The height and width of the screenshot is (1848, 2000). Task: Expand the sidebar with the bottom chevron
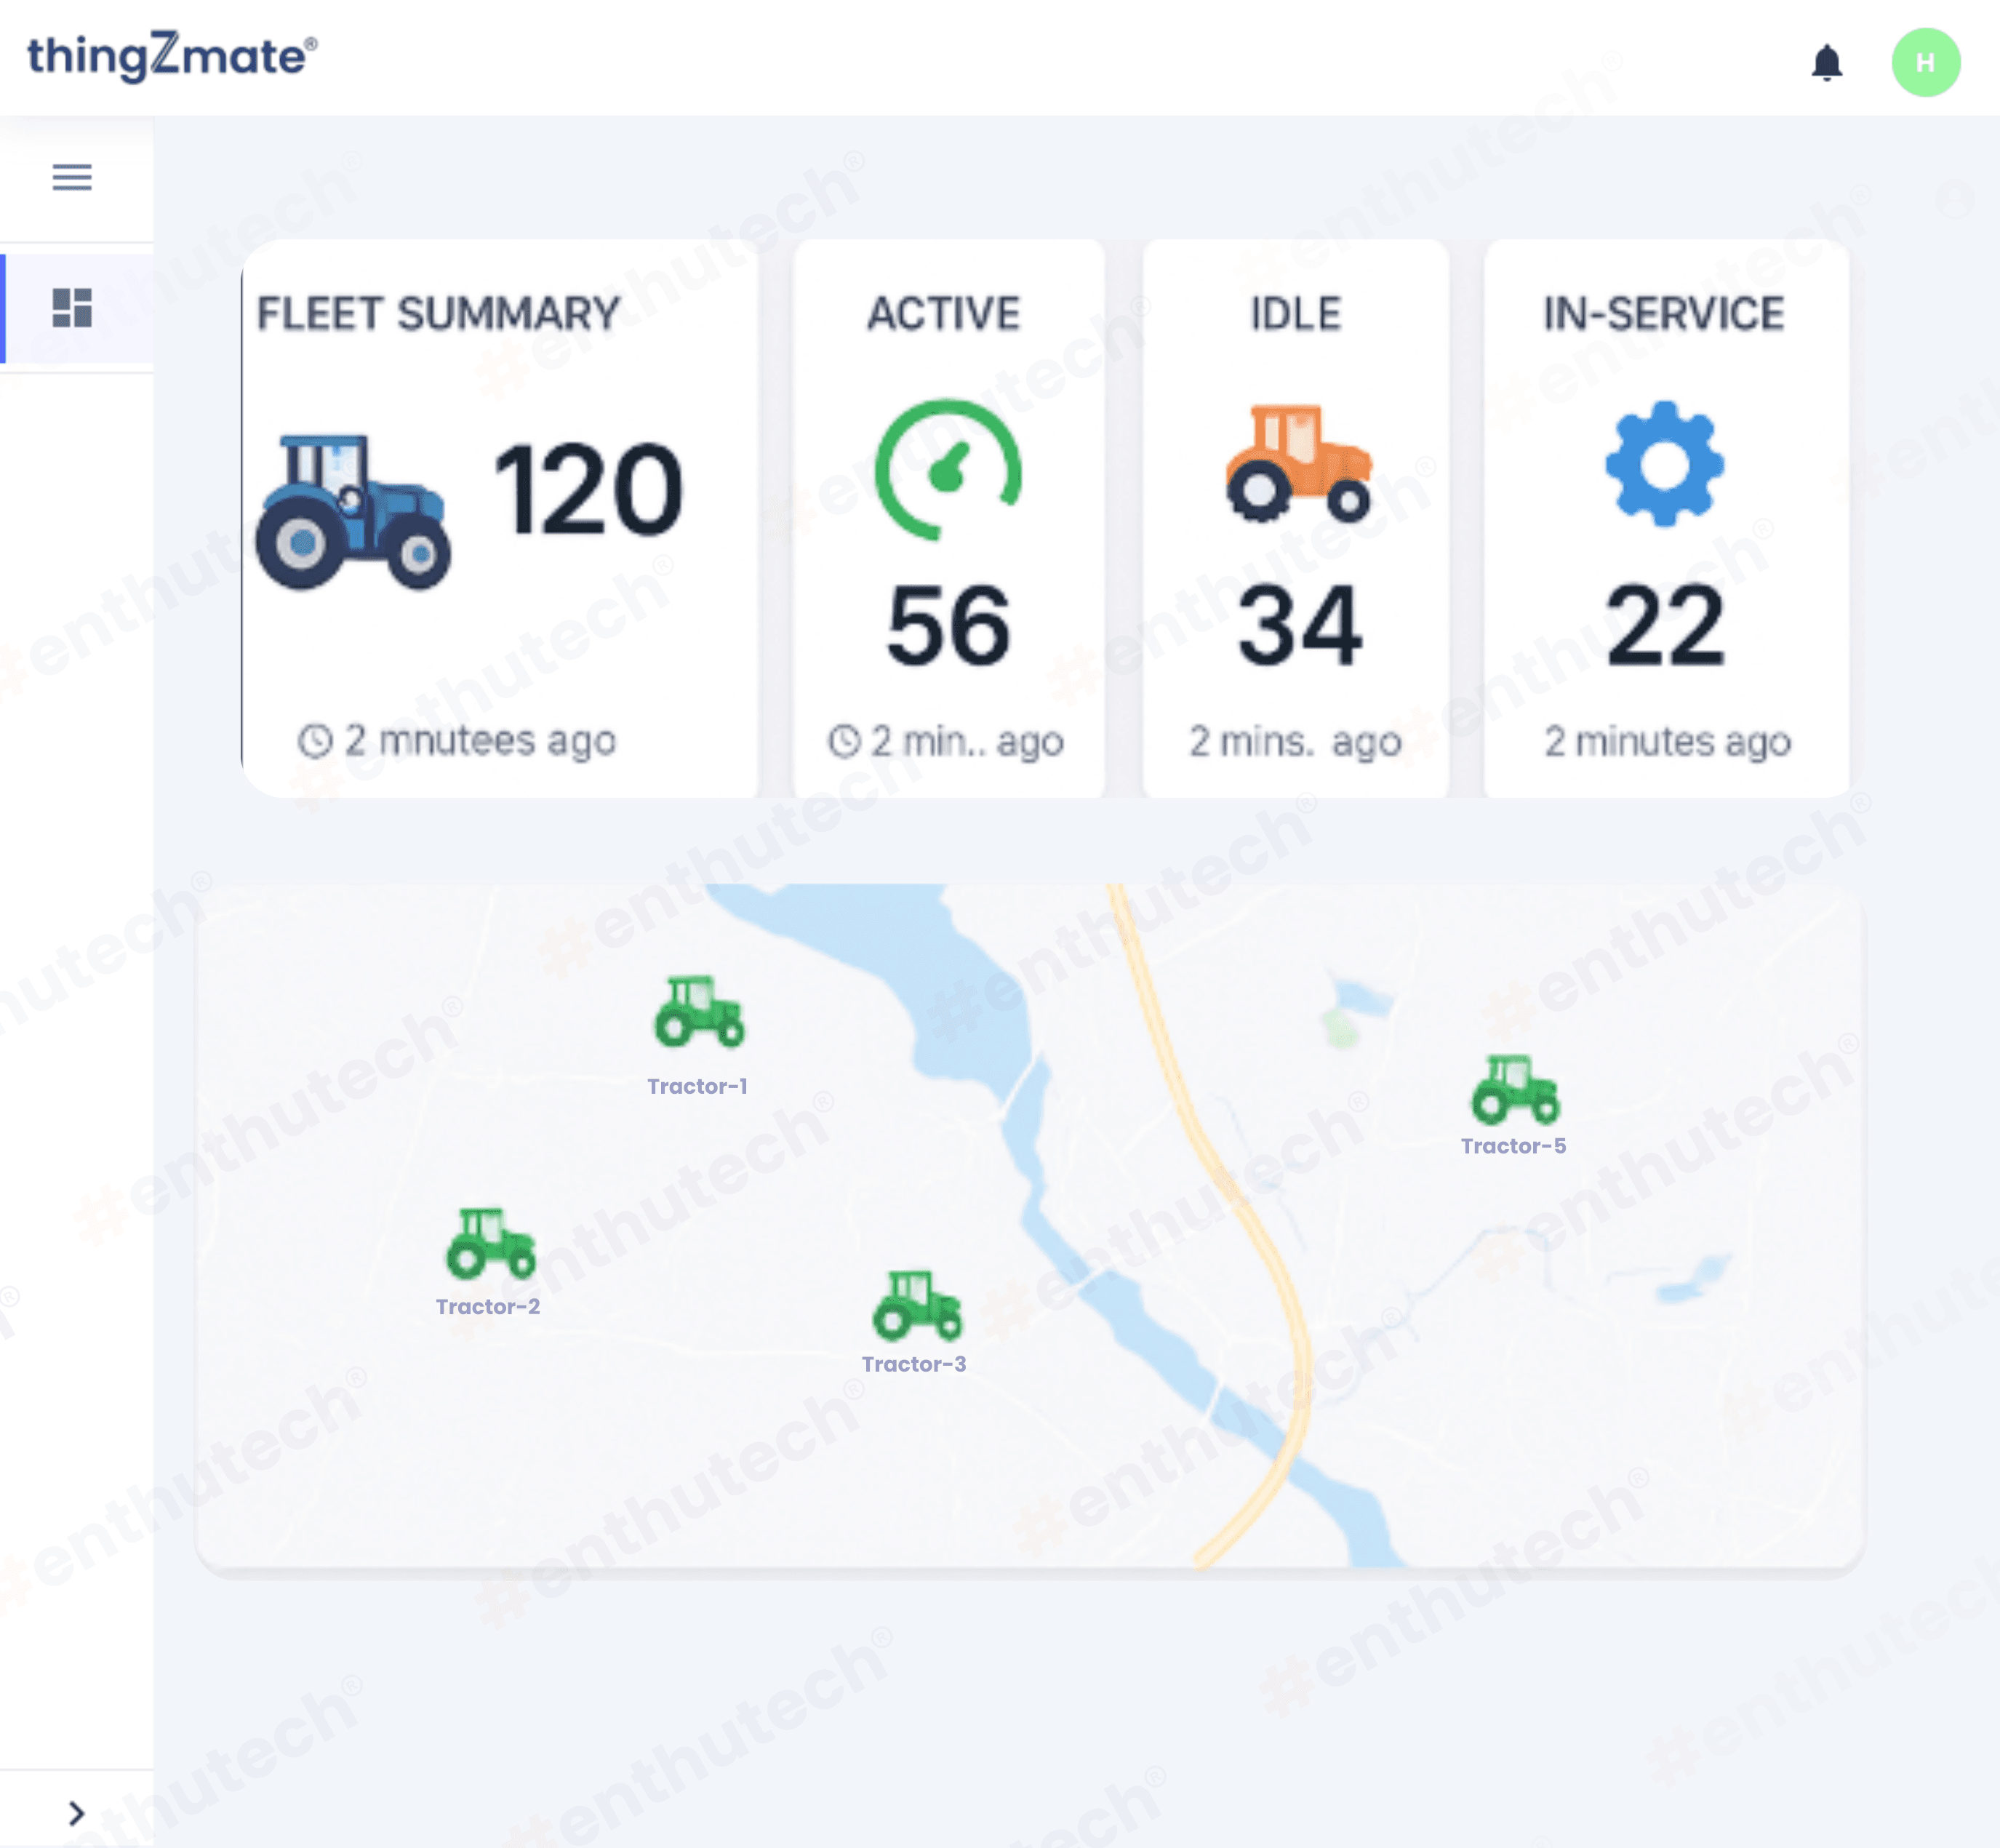pos(76,1812)
